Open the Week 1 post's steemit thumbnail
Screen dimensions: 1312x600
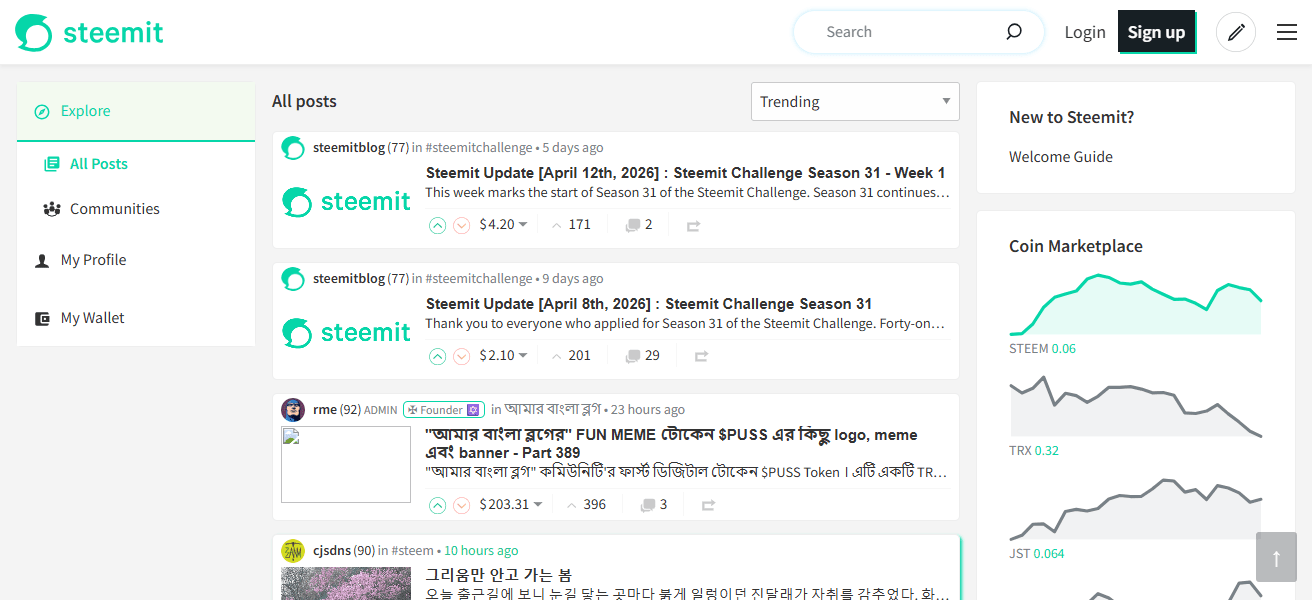point(346,202)
